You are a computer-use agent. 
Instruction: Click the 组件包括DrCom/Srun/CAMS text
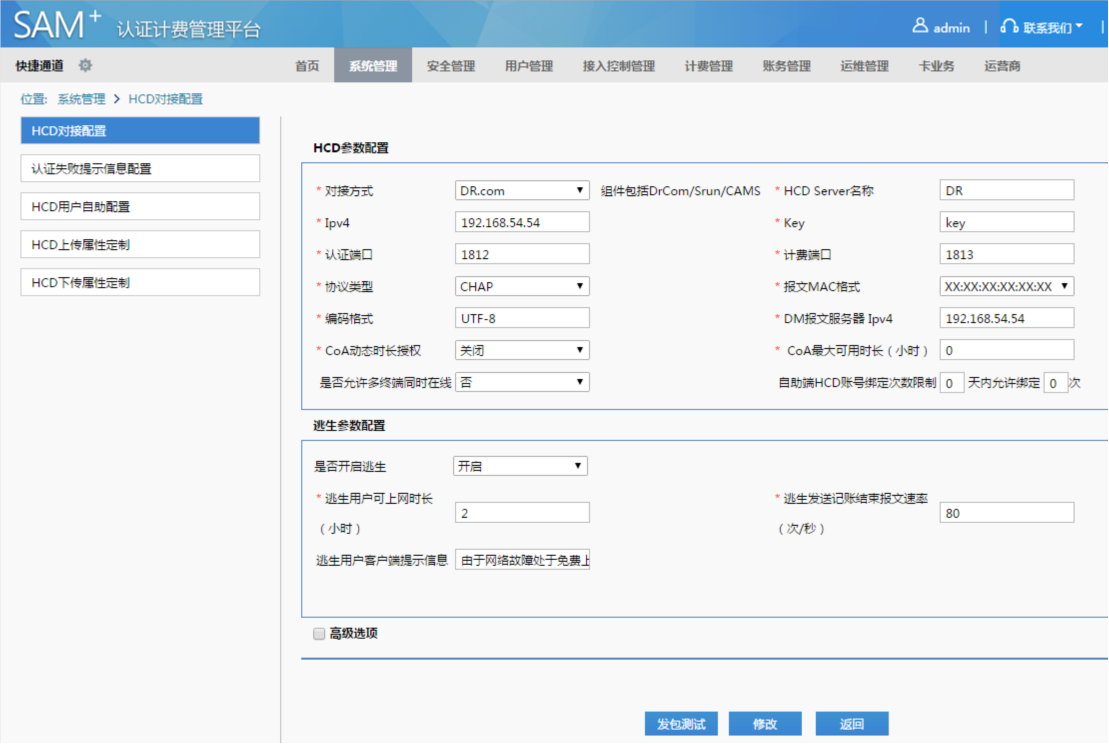680,191
